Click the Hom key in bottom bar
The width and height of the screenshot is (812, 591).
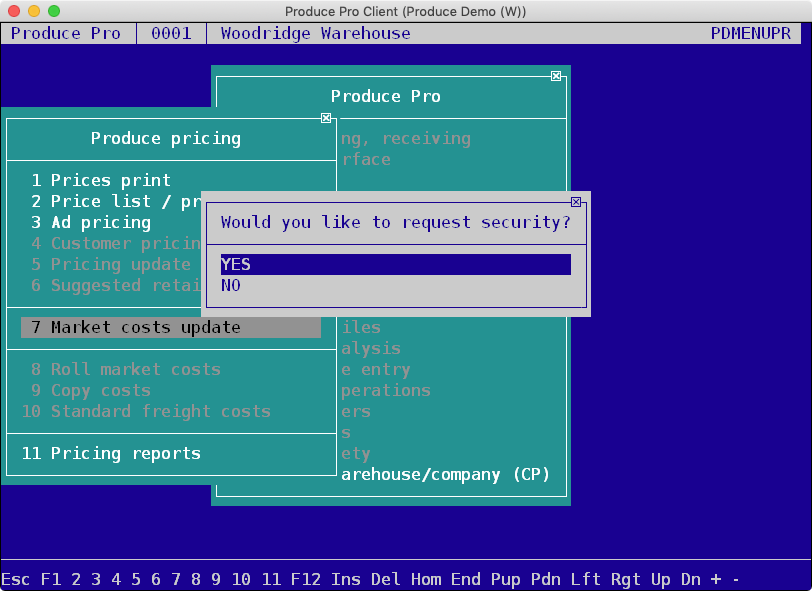click(426, 579)
